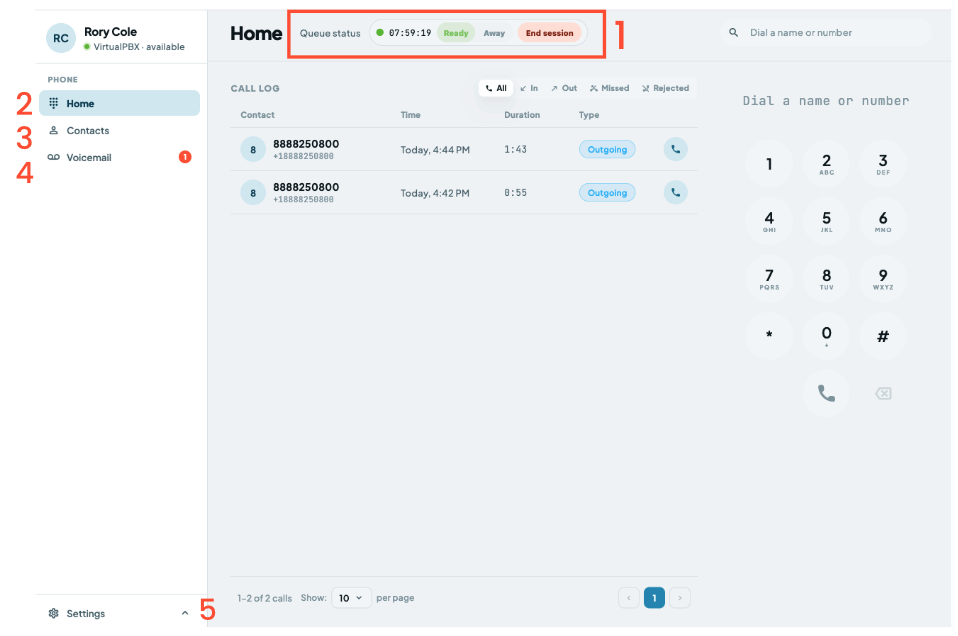Dial digit 3 DEF on the keypad
This screenshot has height=636, width=958.
pyautogui.click(x=883, y=164)
